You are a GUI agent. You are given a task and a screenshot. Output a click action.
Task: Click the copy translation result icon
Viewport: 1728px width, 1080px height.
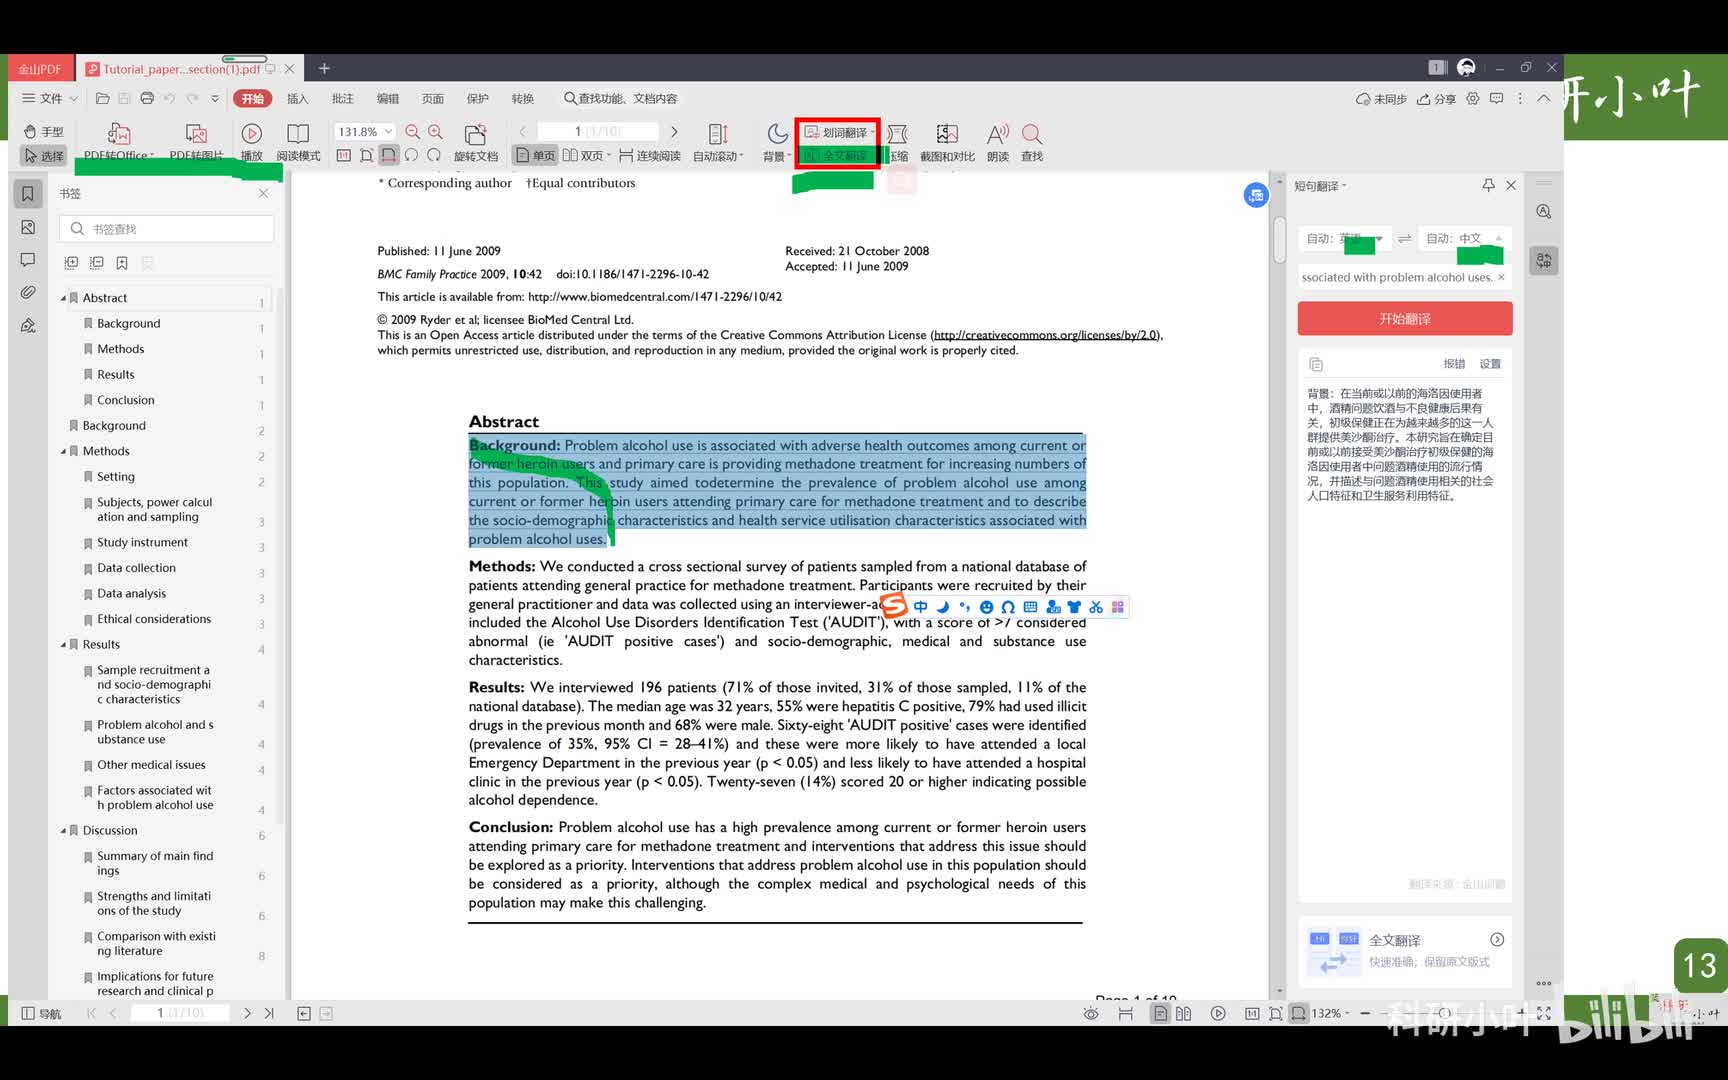pos(1316,364)
